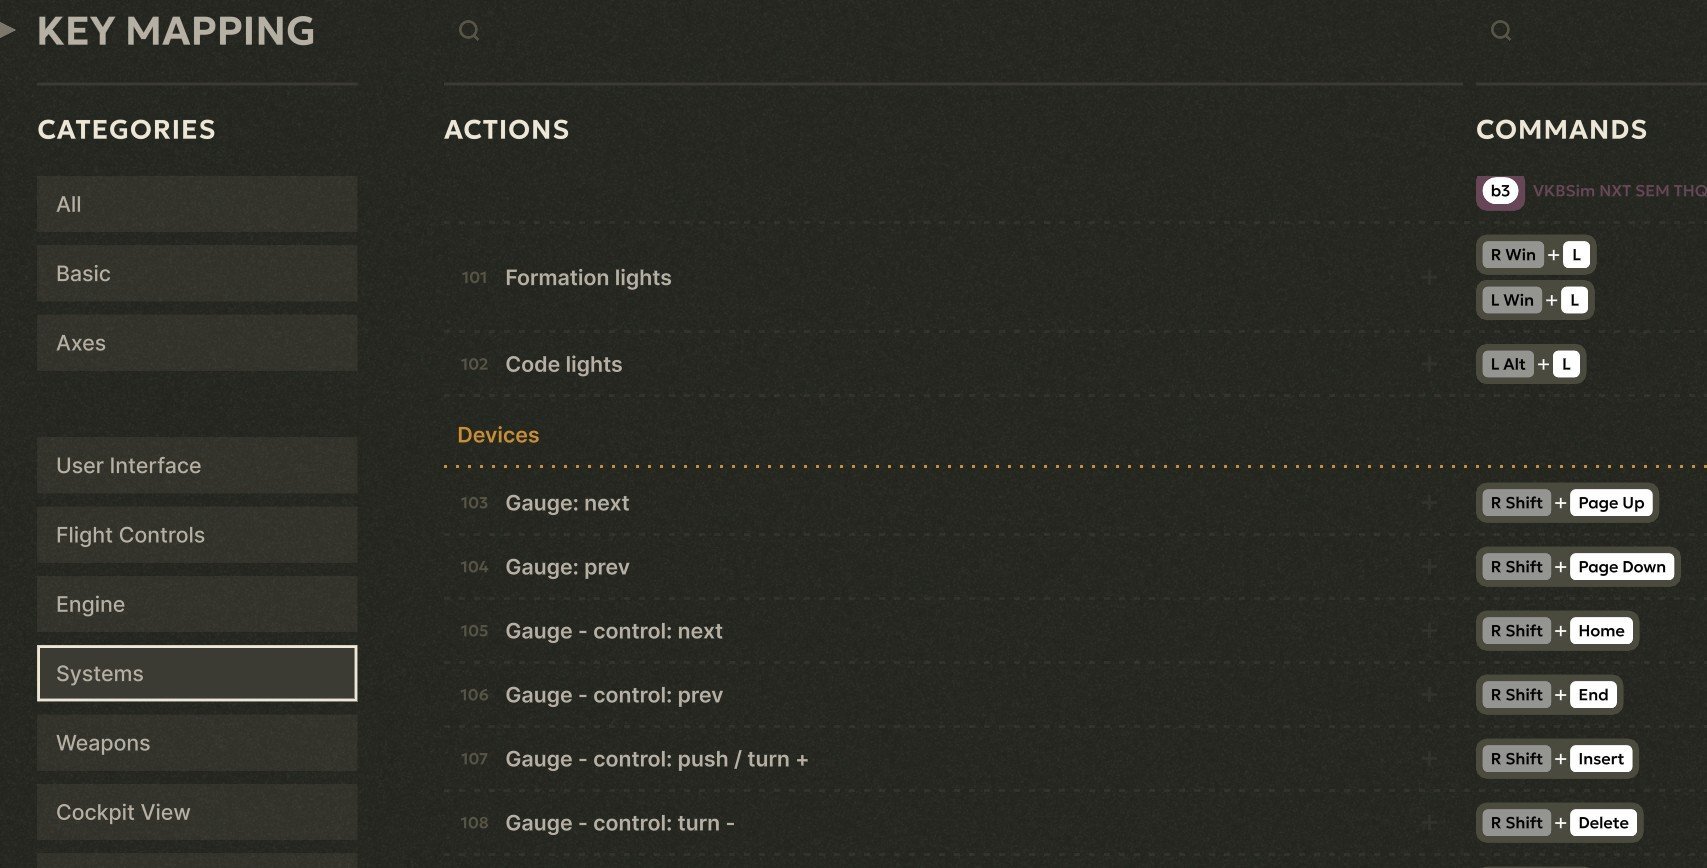
Task: Edit the R Win + L binding
Action: click(x=1536, y=255)
